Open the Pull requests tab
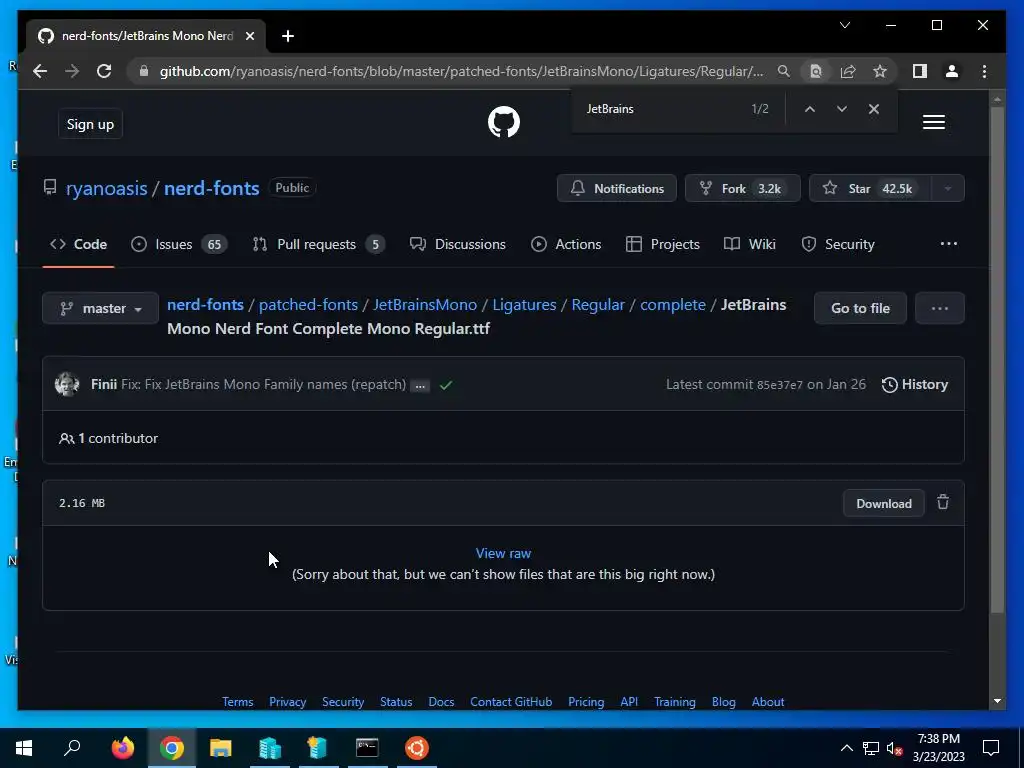 click(318, 244)
